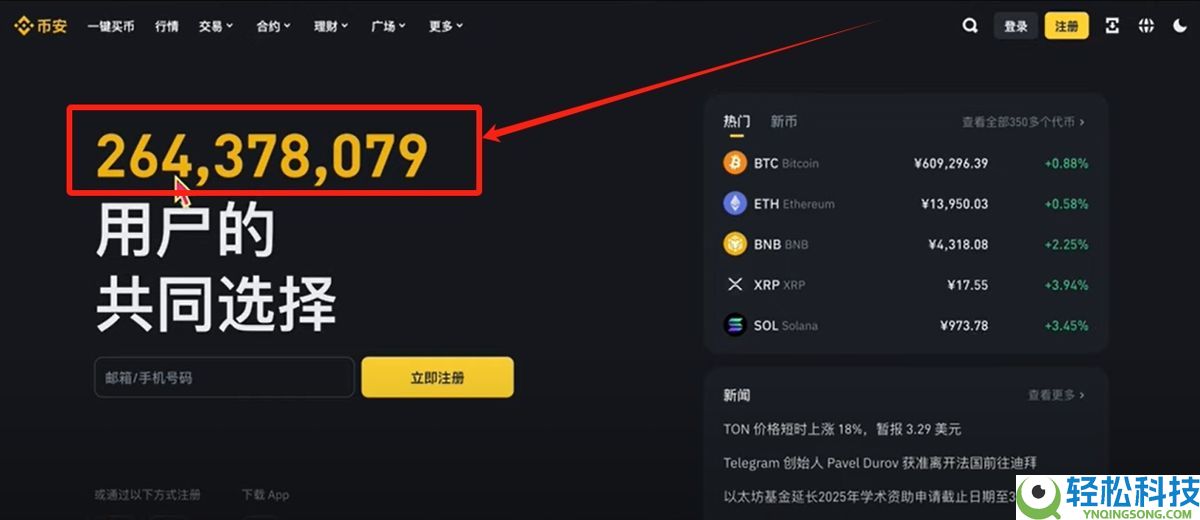
Task: Click the 邮箱/手机号码 input field
Action: 224,378
